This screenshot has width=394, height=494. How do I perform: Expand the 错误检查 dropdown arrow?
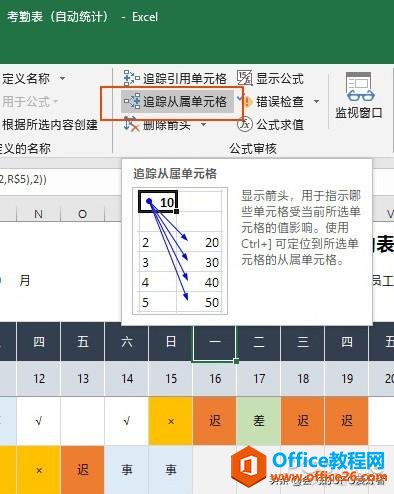pos(316,101)
